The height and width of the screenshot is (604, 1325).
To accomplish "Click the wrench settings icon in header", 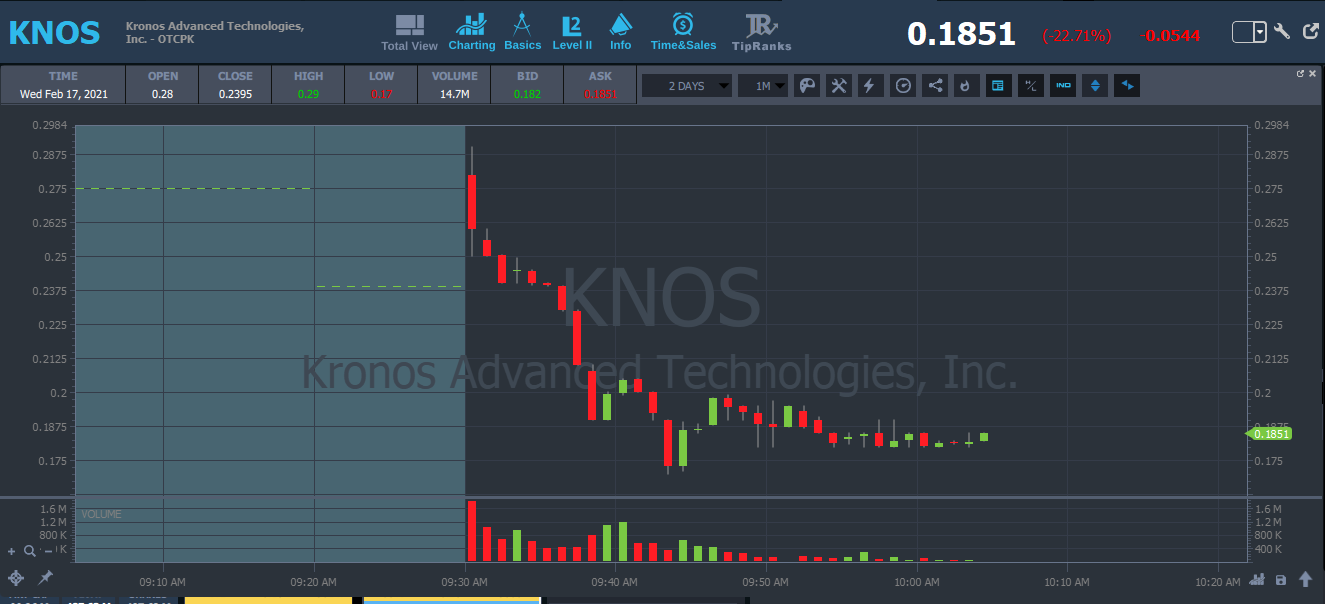I will [x=1283, y=33].
